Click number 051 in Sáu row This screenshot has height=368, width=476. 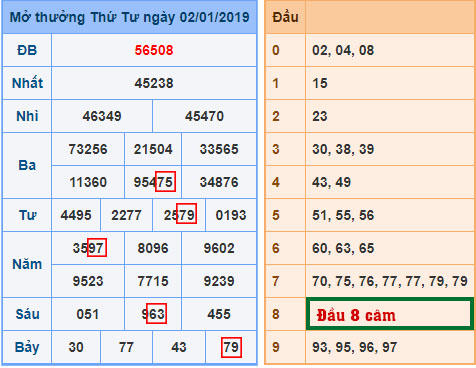pyautogui.click(x=88, y=314)
